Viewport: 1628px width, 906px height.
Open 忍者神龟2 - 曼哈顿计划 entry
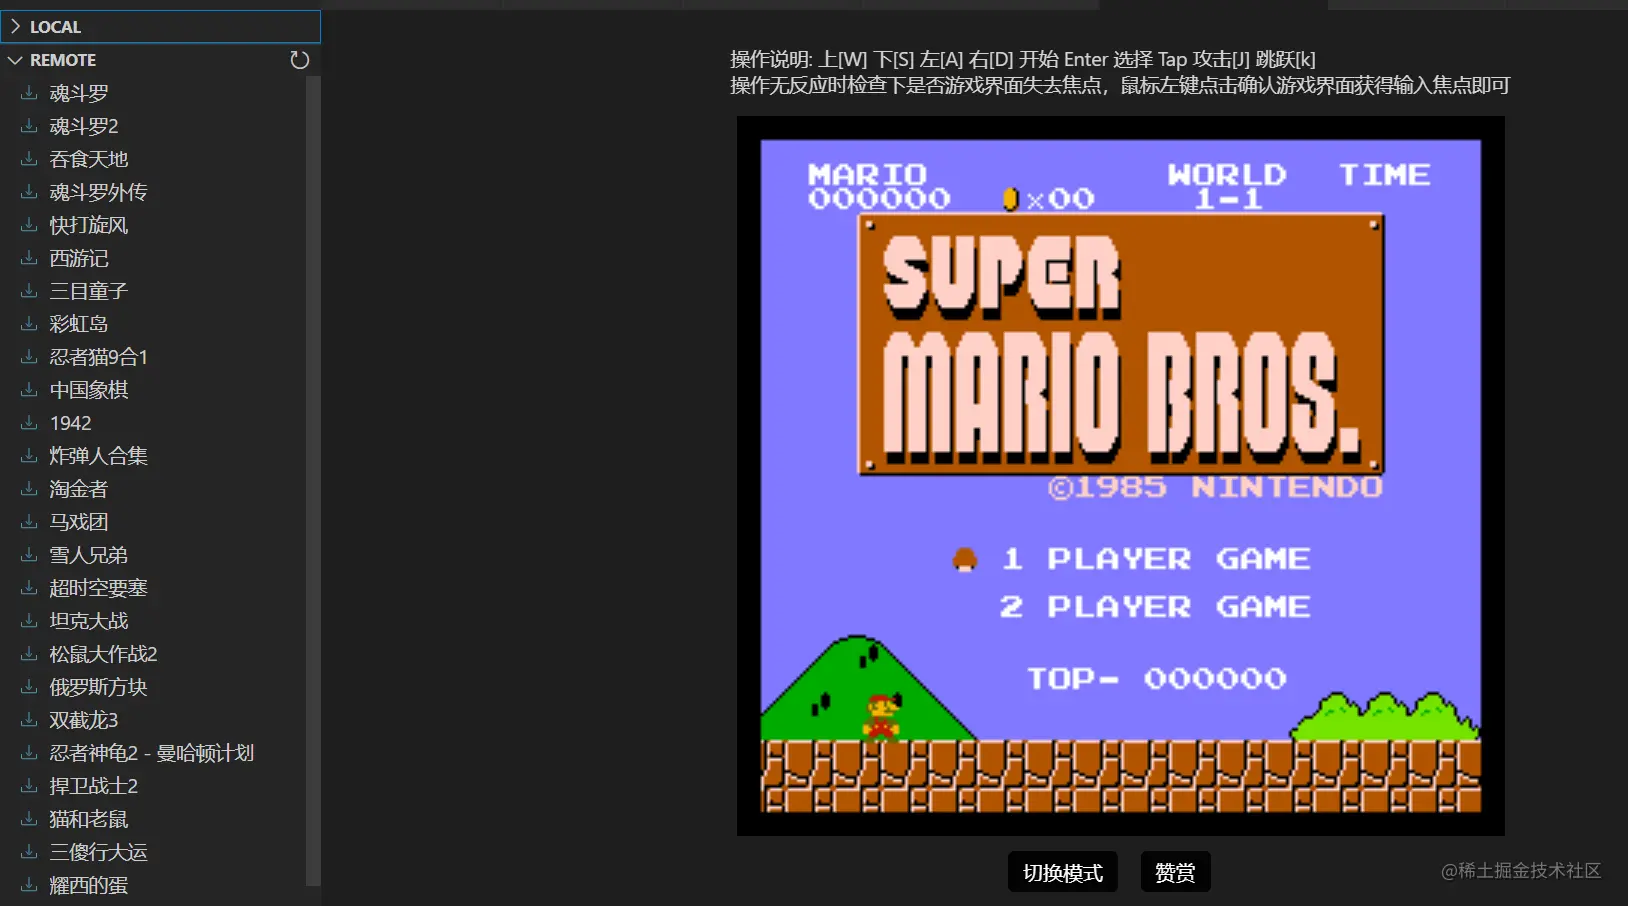pos(152,753)
